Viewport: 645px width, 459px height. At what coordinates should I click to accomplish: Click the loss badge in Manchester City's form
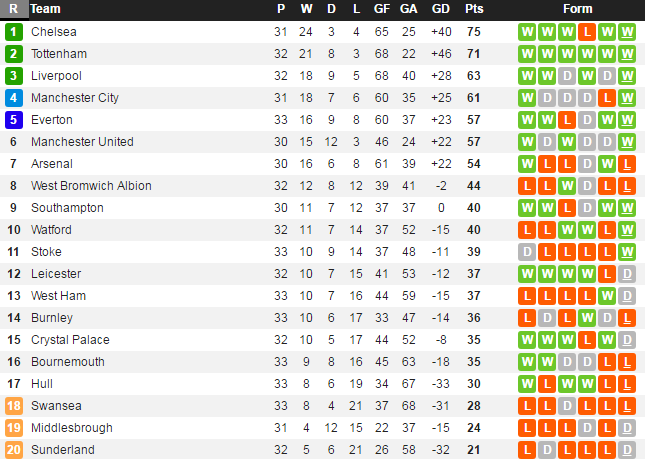607,97
